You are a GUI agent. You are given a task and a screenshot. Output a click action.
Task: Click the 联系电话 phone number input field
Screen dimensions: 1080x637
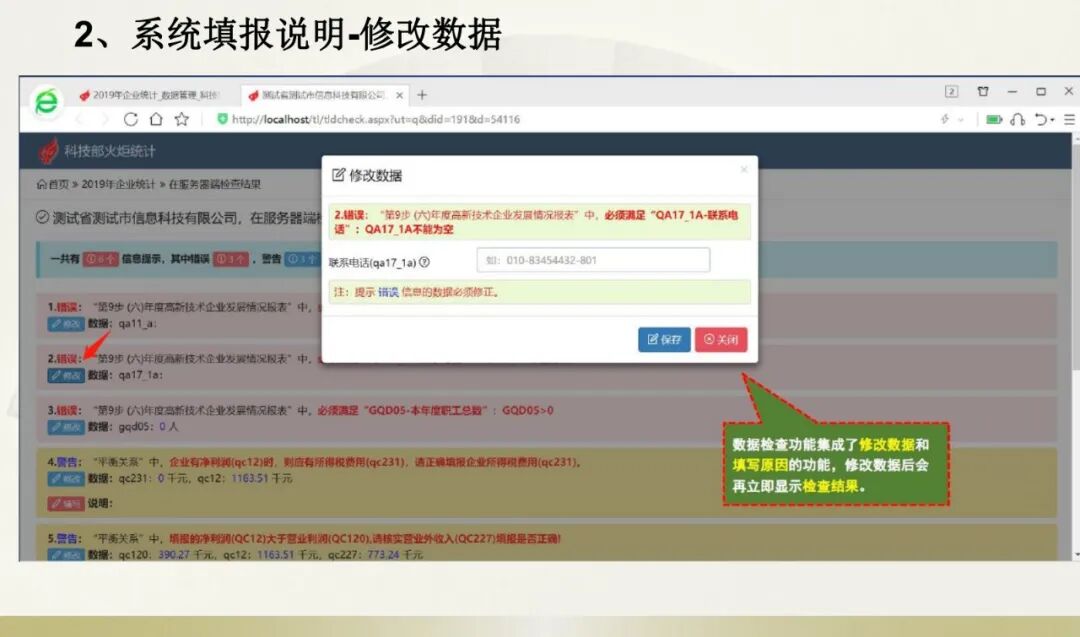pyautogui.click(x=593, y=260)
